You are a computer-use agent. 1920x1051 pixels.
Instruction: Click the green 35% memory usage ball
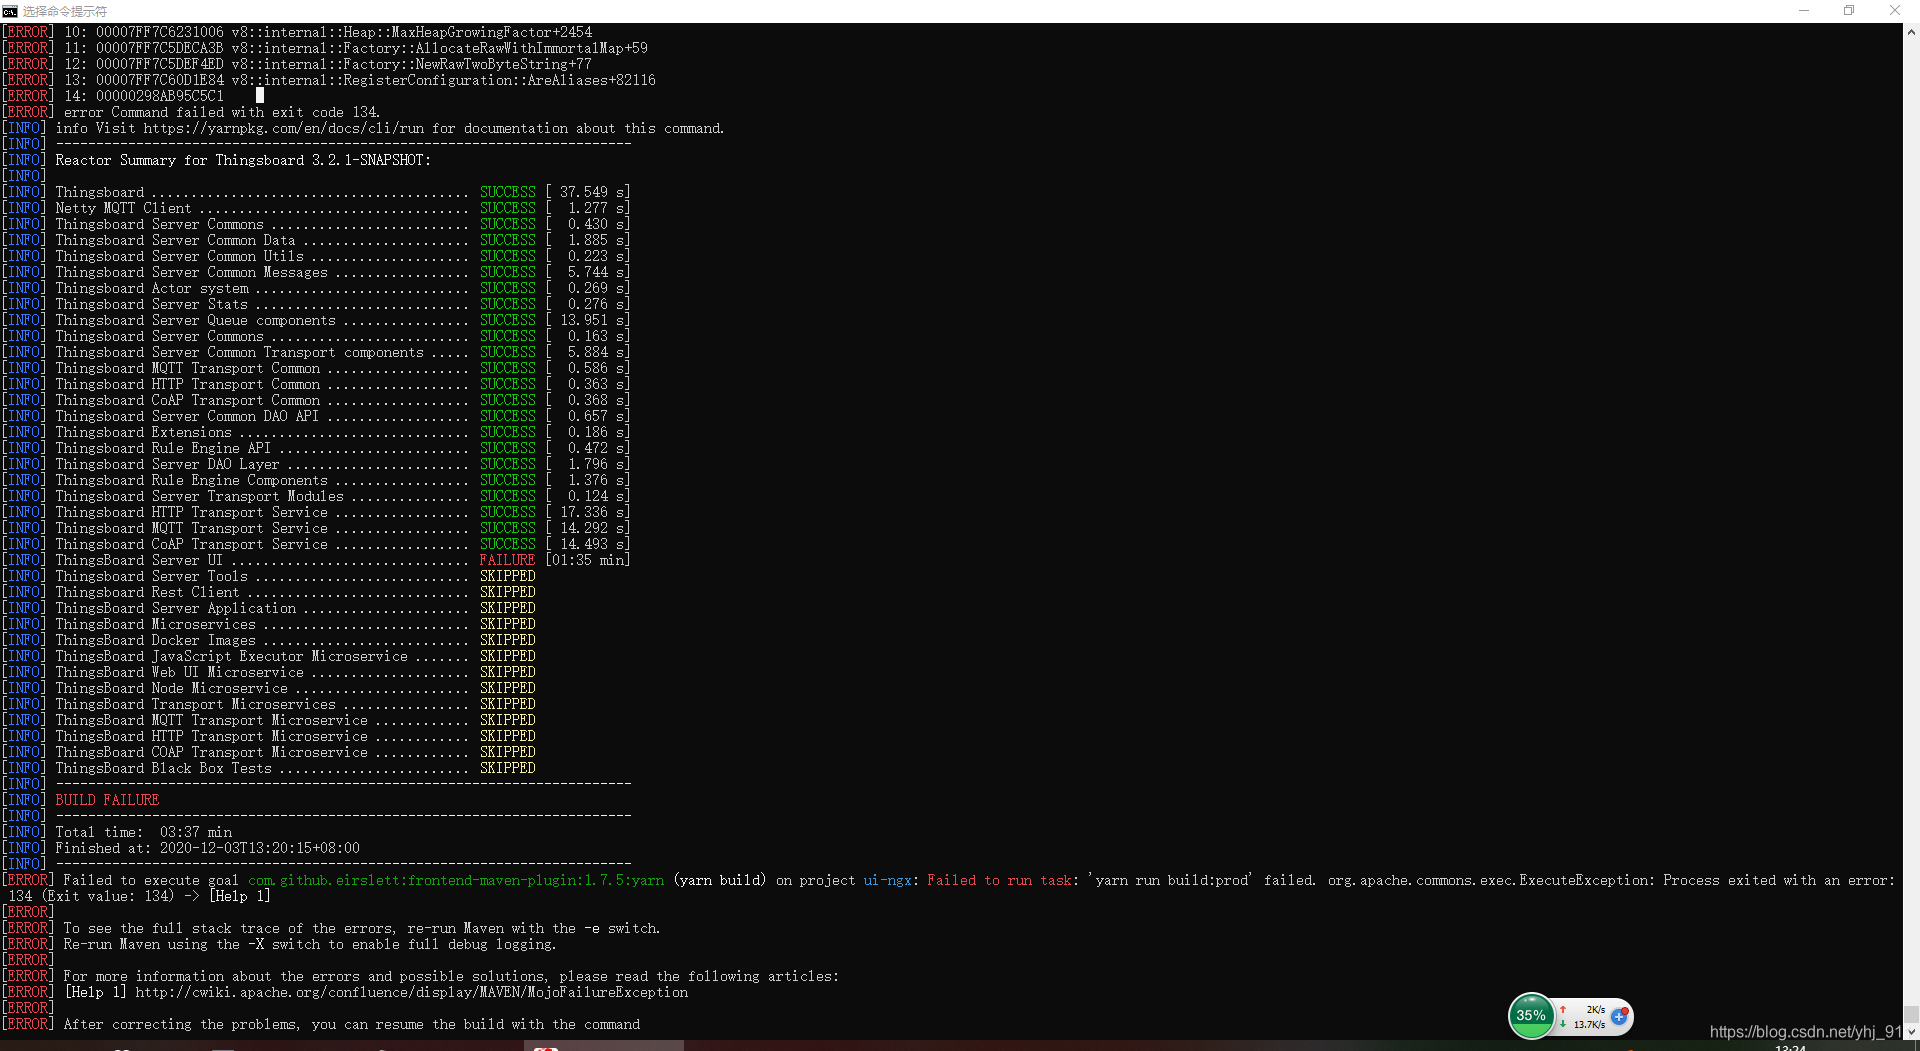(1531, 1015)
